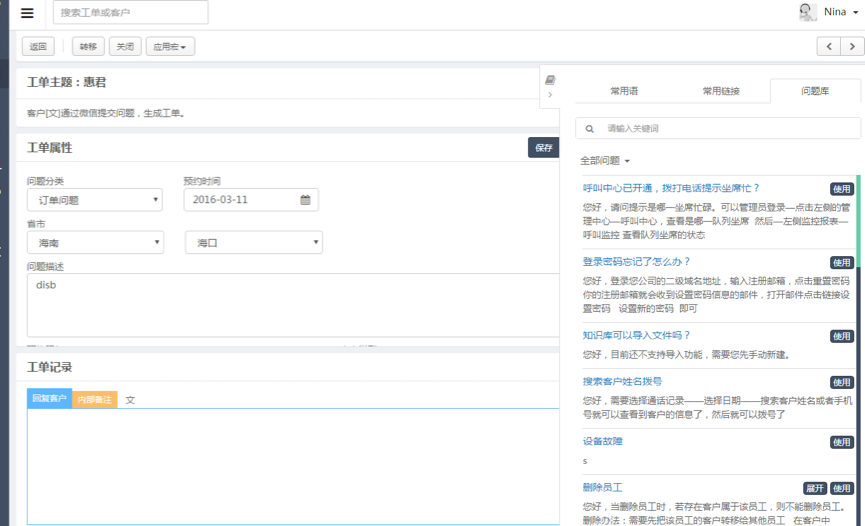Viewport: 865px width, 526px height.
Task: Click the 文 recipient label
Action: 130,400
